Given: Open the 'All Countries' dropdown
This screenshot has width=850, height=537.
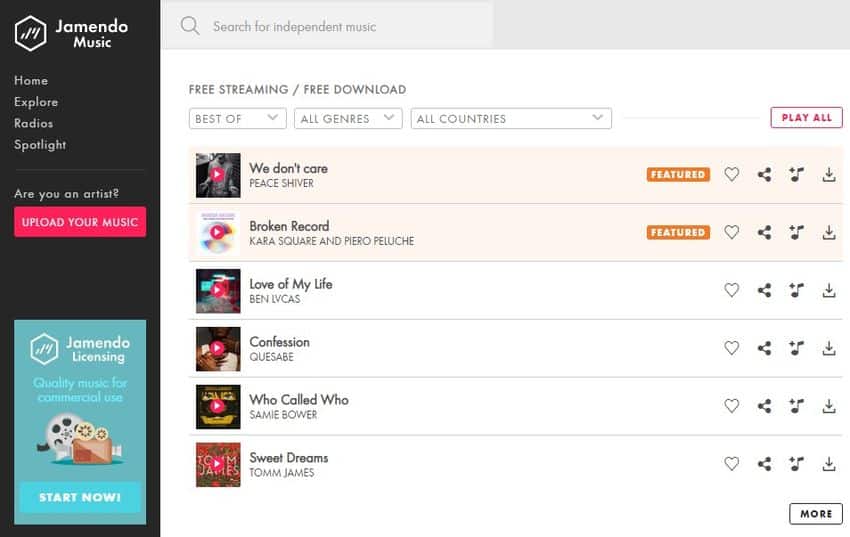Looking at the screenshot, I should [x=510, y=118].
